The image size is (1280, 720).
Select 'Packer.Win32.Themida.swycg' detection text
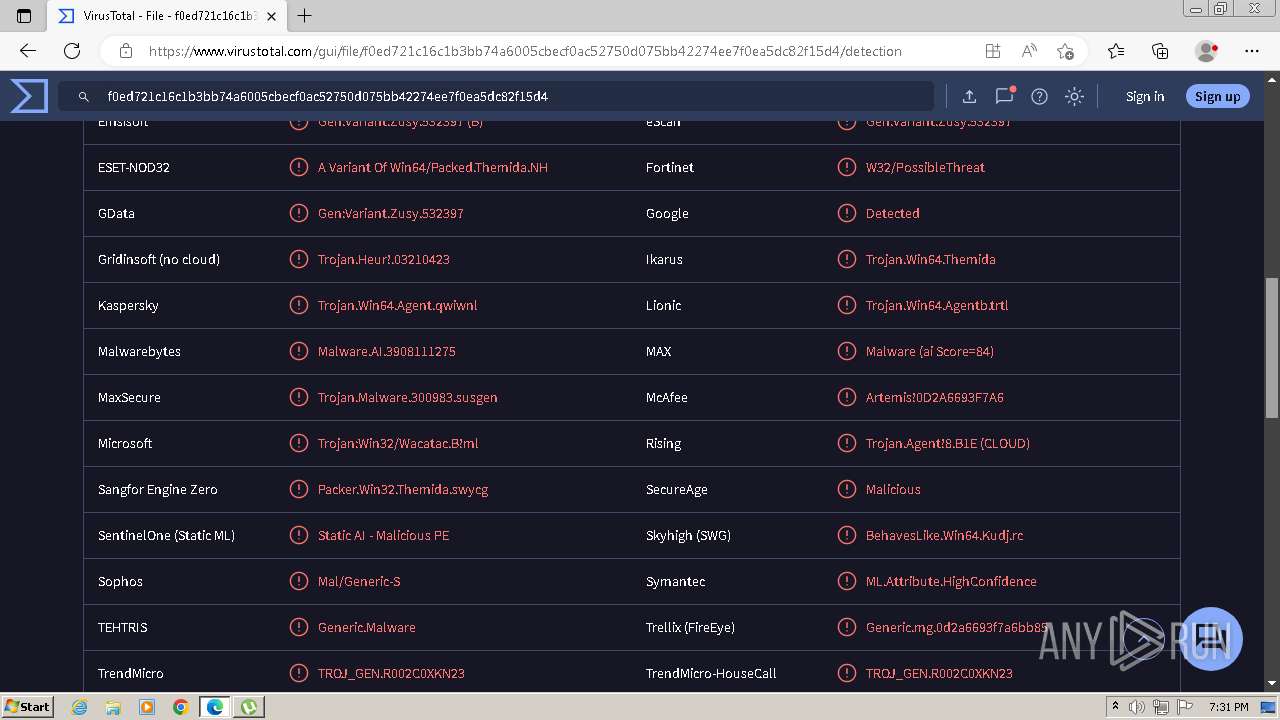click(403, 489)
